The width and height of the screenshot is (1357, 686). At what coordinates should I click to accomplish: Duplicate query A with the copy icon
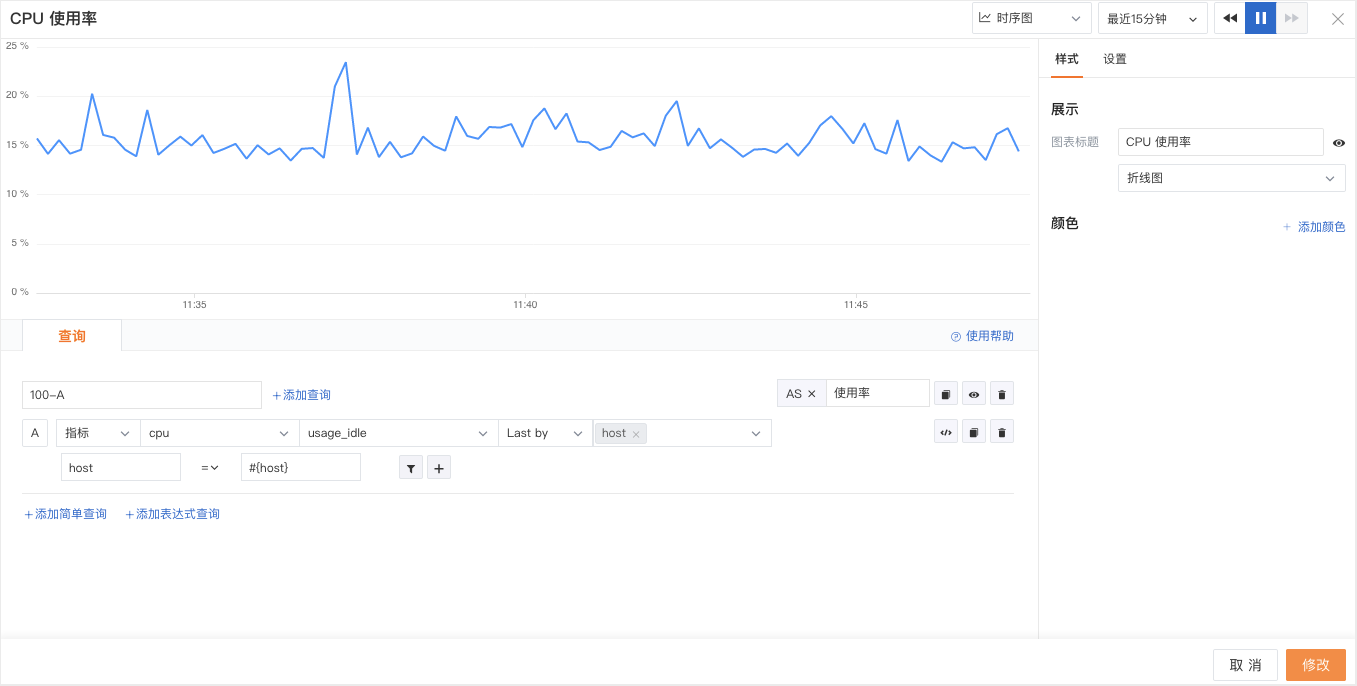tap(974, 432)
